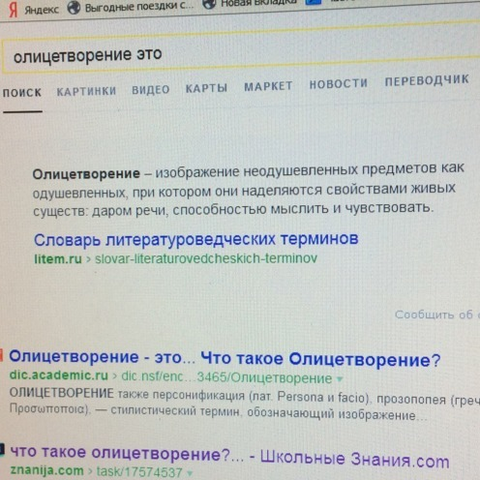
Task: Open the Выгодные поездки bookmark
Action: (x=139, y=7)
